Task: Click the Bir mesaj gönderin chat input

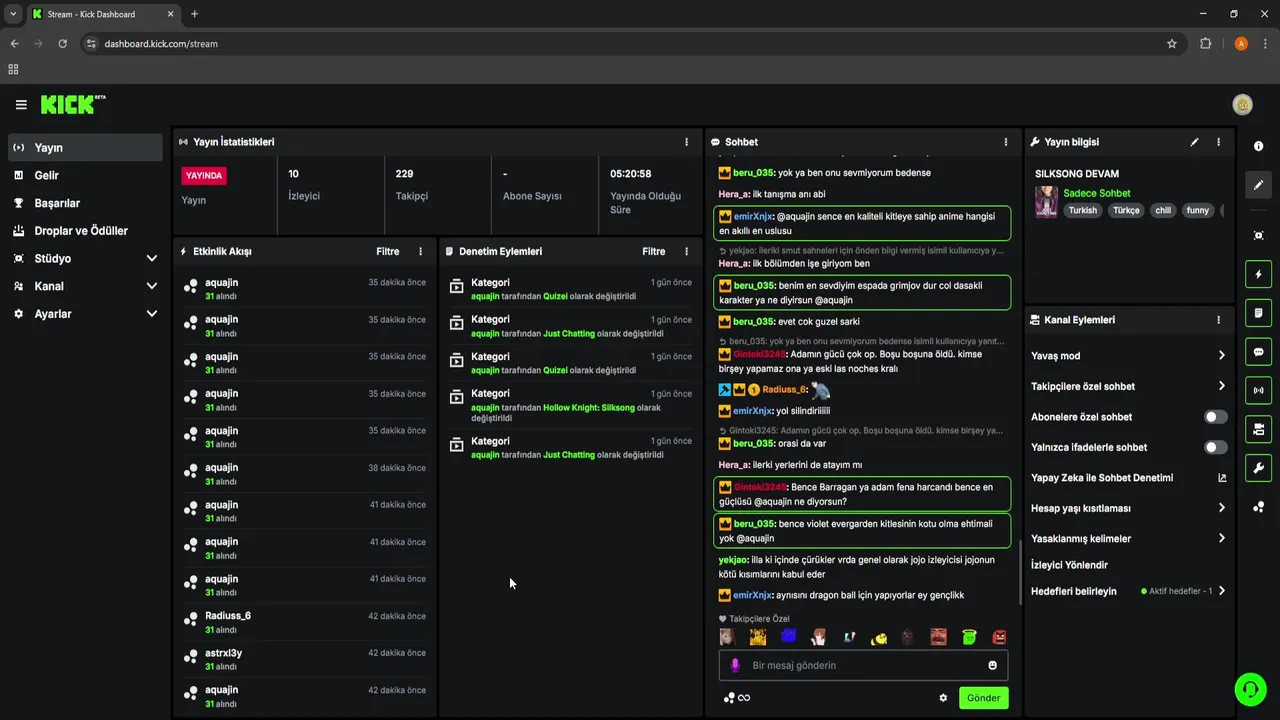Action: (863, 665)
